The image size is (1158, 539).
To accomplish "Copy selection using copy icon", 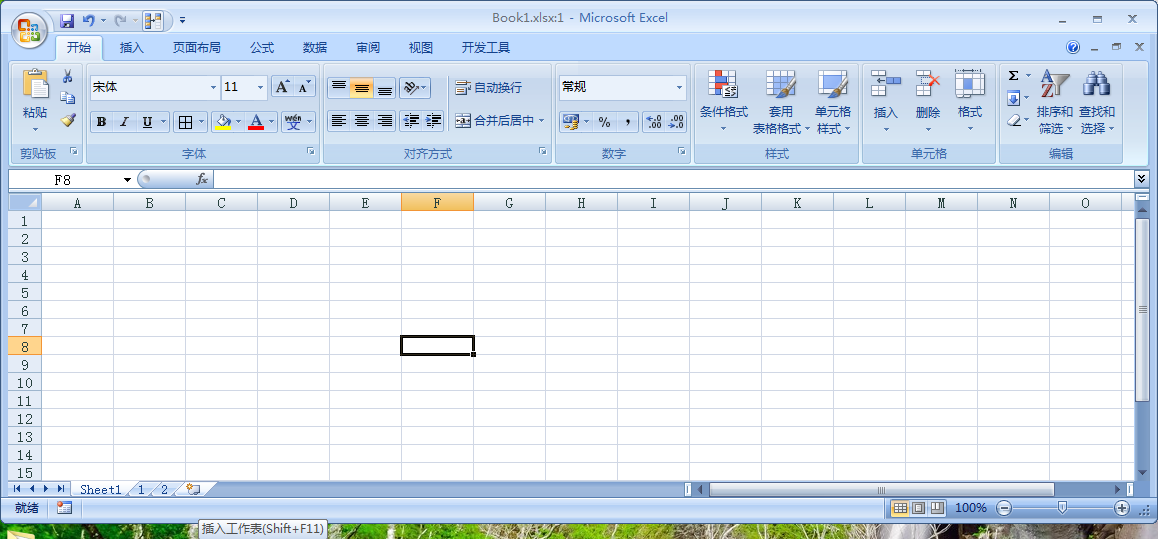I will pos(68,97).
